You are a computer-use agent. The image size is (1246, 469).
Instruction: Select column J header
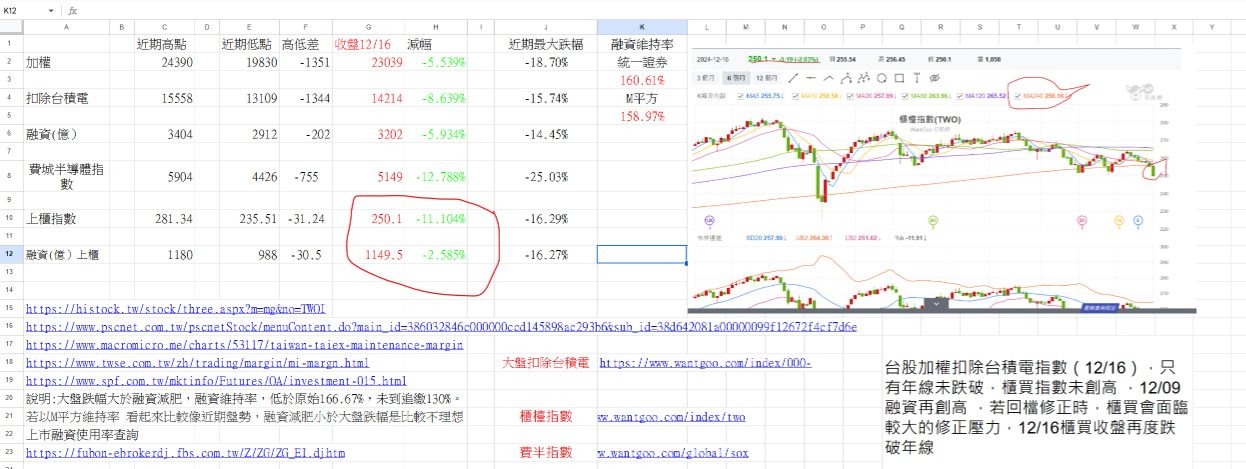coord(546,28)
